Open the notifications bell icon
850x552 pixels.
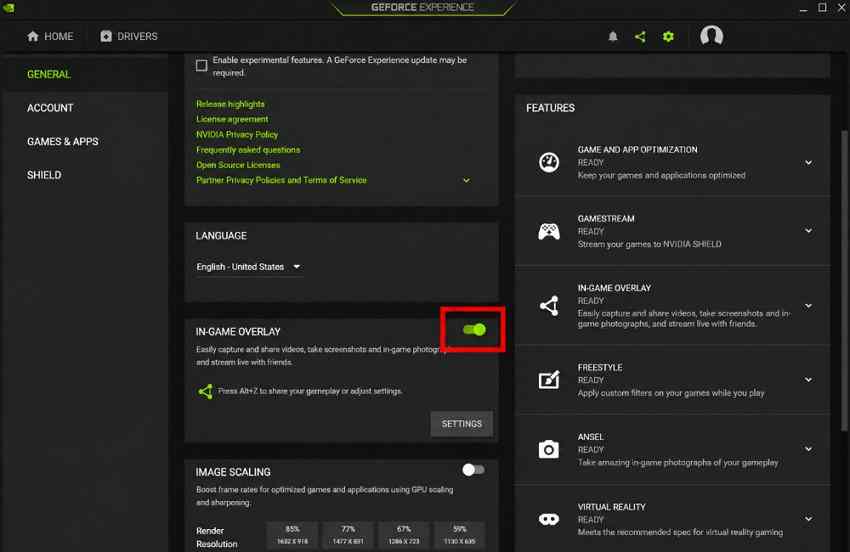(613, 36)
